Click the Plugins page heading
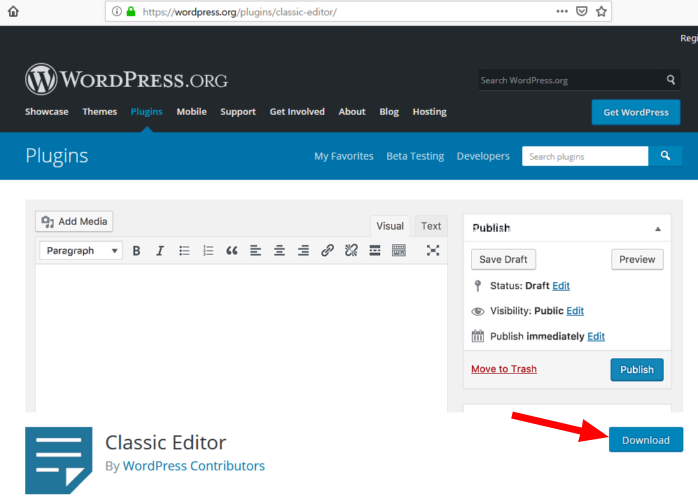This screenshot has width=698, height=497. click(57, 156)
